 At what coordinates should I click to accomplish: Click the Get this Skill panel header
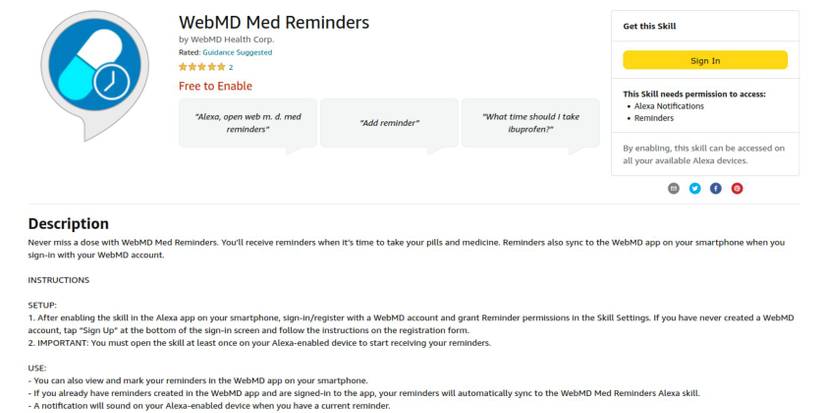649,26
